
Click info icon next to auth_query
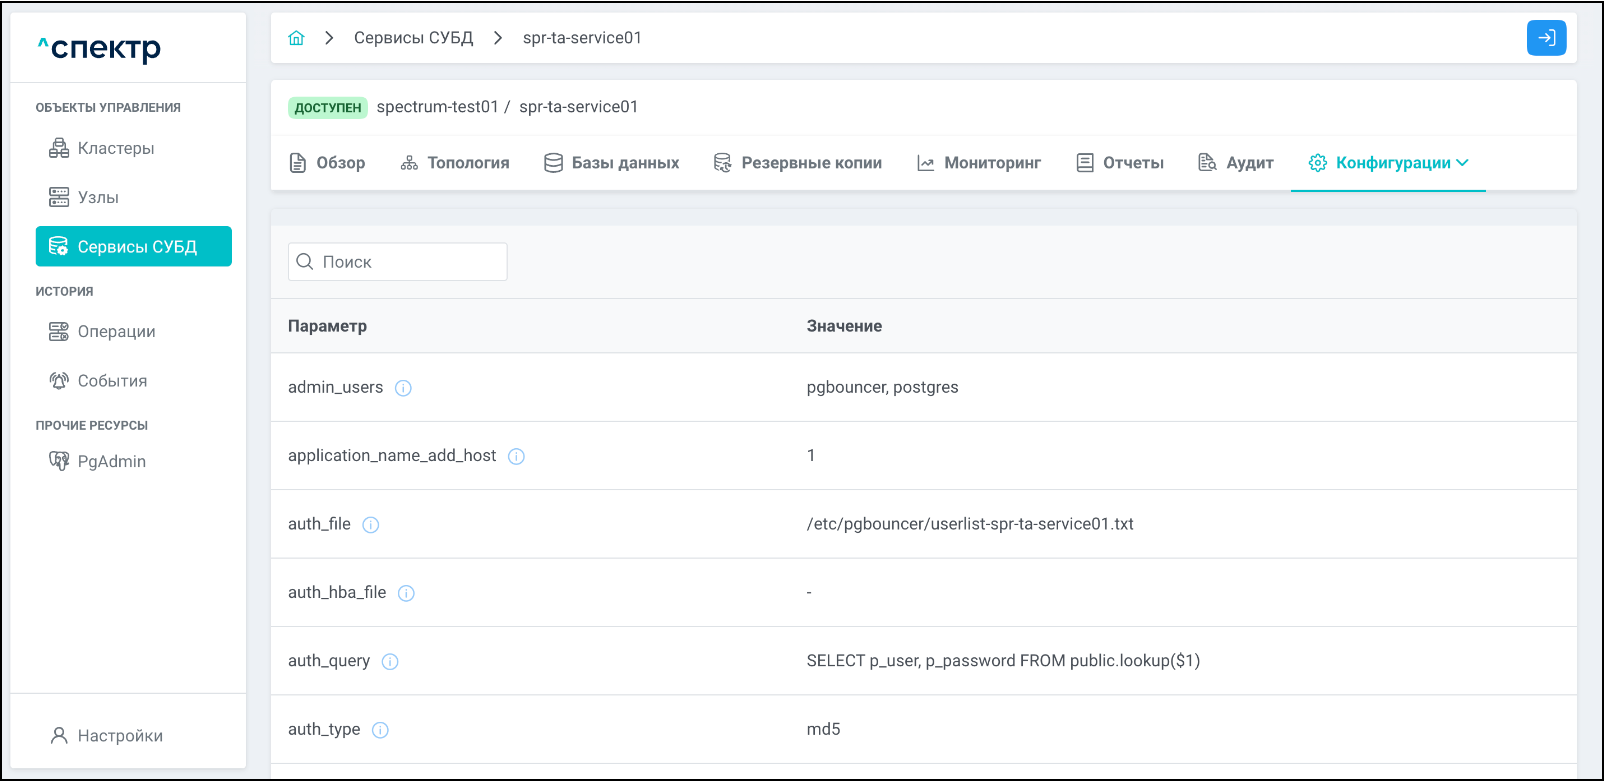[390, 662]
